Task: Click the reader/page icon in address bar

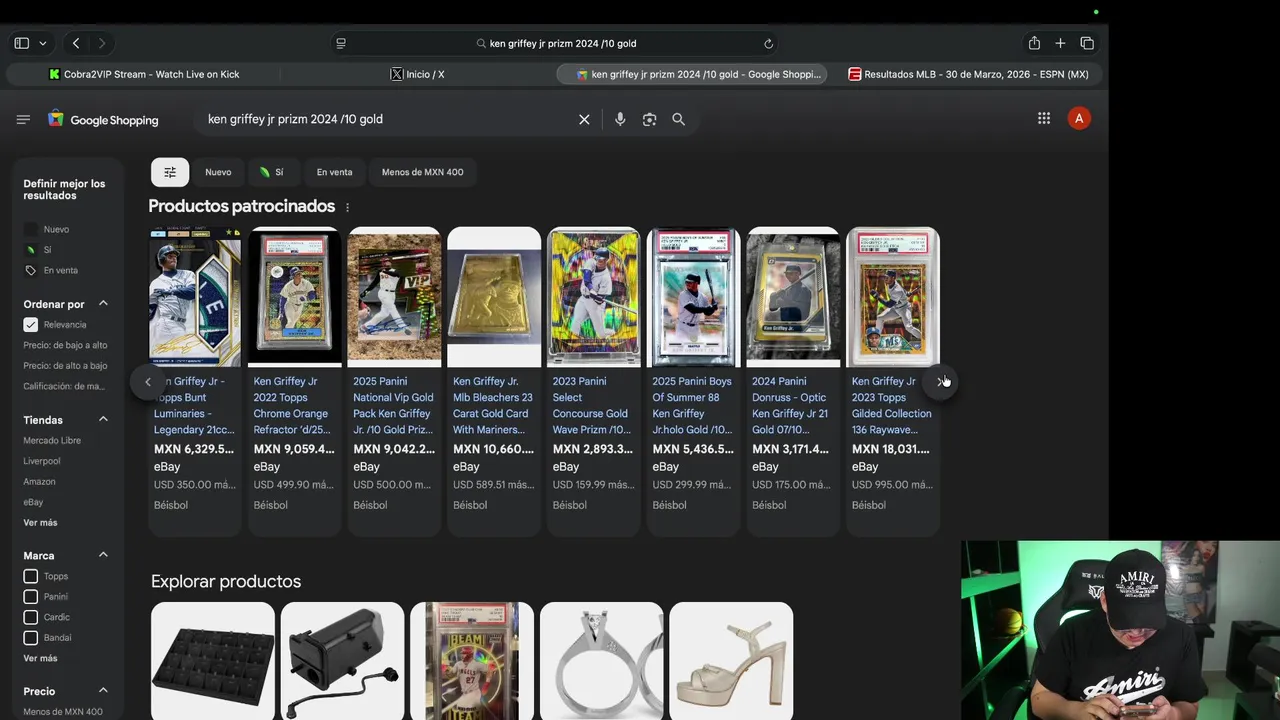Action: coord(341,43)
